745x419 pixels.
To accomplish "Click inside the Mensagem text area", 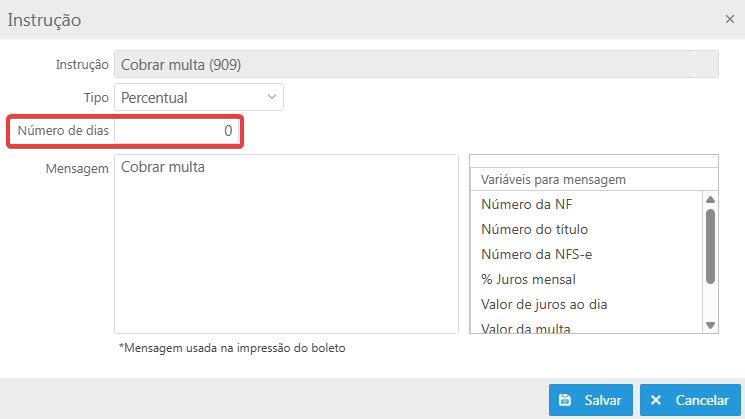I will pos(286,243).
